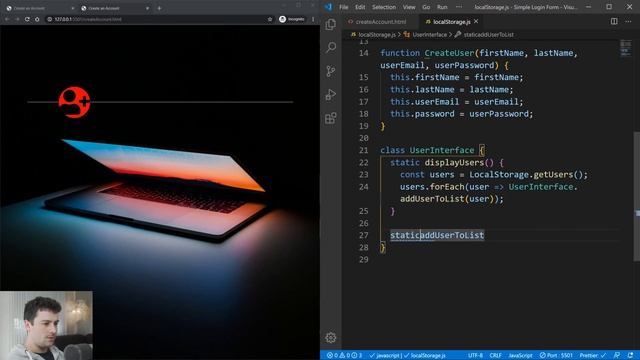
Task: Click the localStorage.js status bar item
Action: (x=425, y=356)
